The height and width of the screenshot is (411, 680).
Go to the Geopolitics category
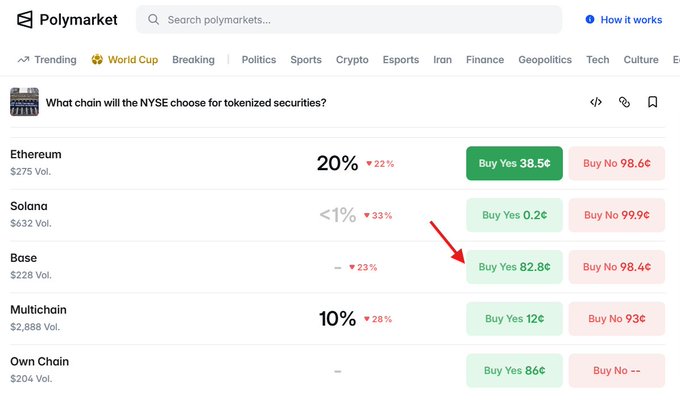545,60
